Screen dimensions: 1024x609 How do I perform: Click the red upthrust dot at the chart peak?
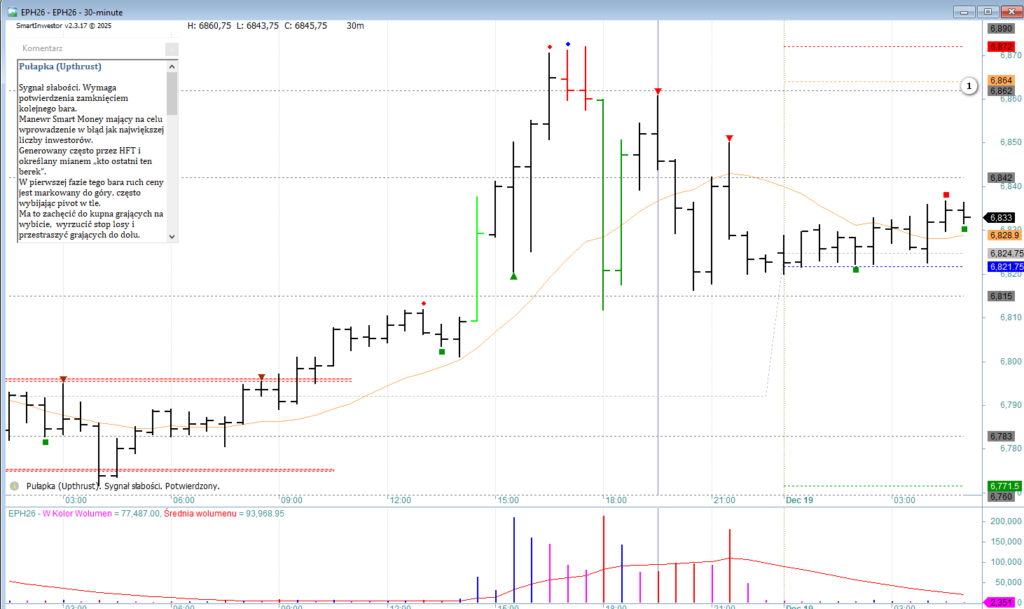coord(549,46)
